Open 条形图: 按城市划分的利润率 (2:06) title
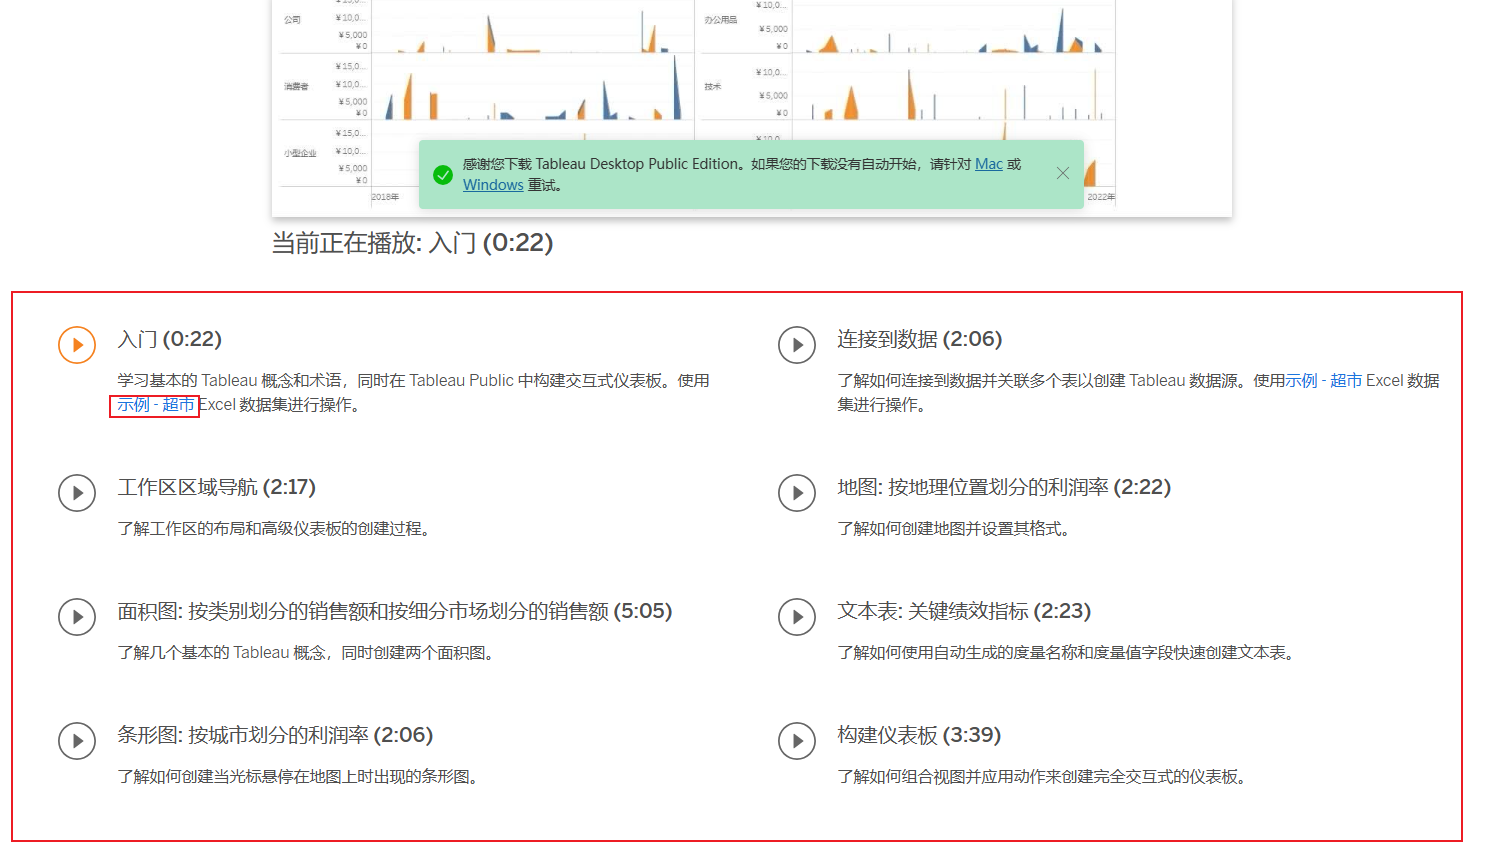1512x866 pixels. [275, 735]
